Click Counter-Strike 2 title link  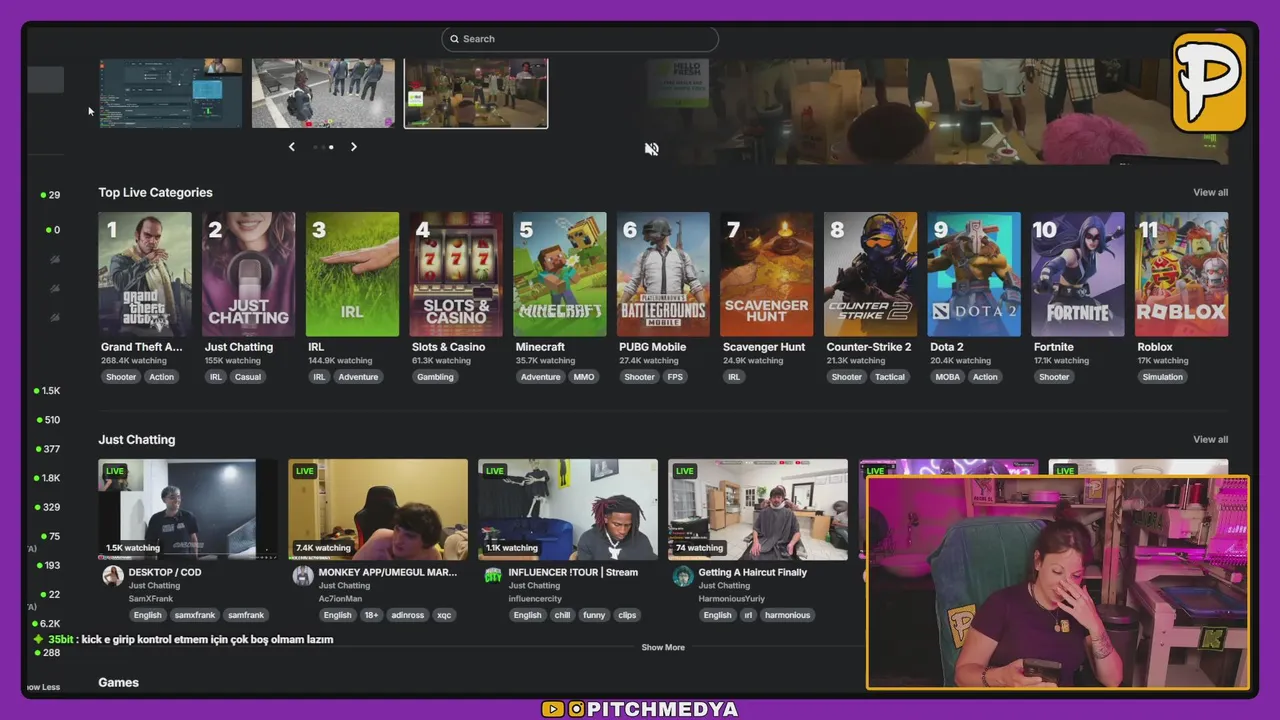869,347
